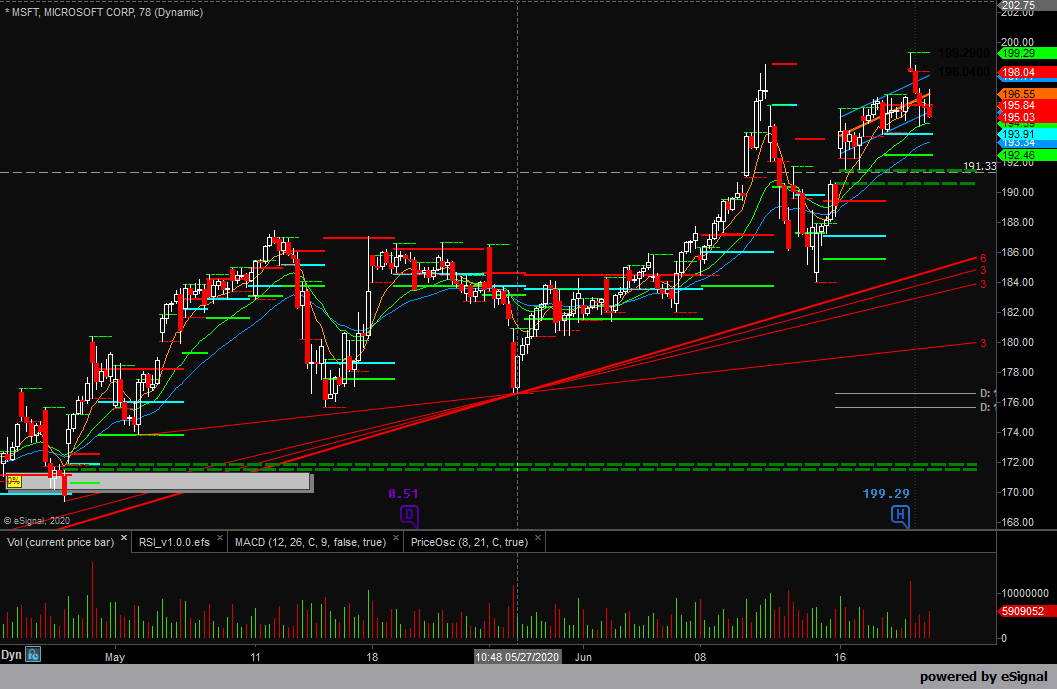Image resolution: width=1057 pixels, height=689 pixels.
Task: Click the lock-clock icon beside Dyn
Action: tap(33, 654)
